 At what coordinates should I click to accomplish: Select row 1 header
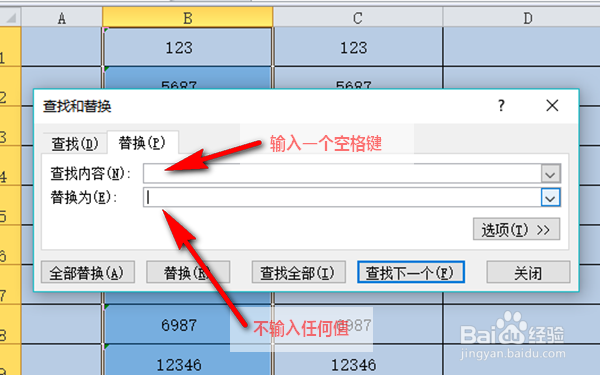point(10,47)
